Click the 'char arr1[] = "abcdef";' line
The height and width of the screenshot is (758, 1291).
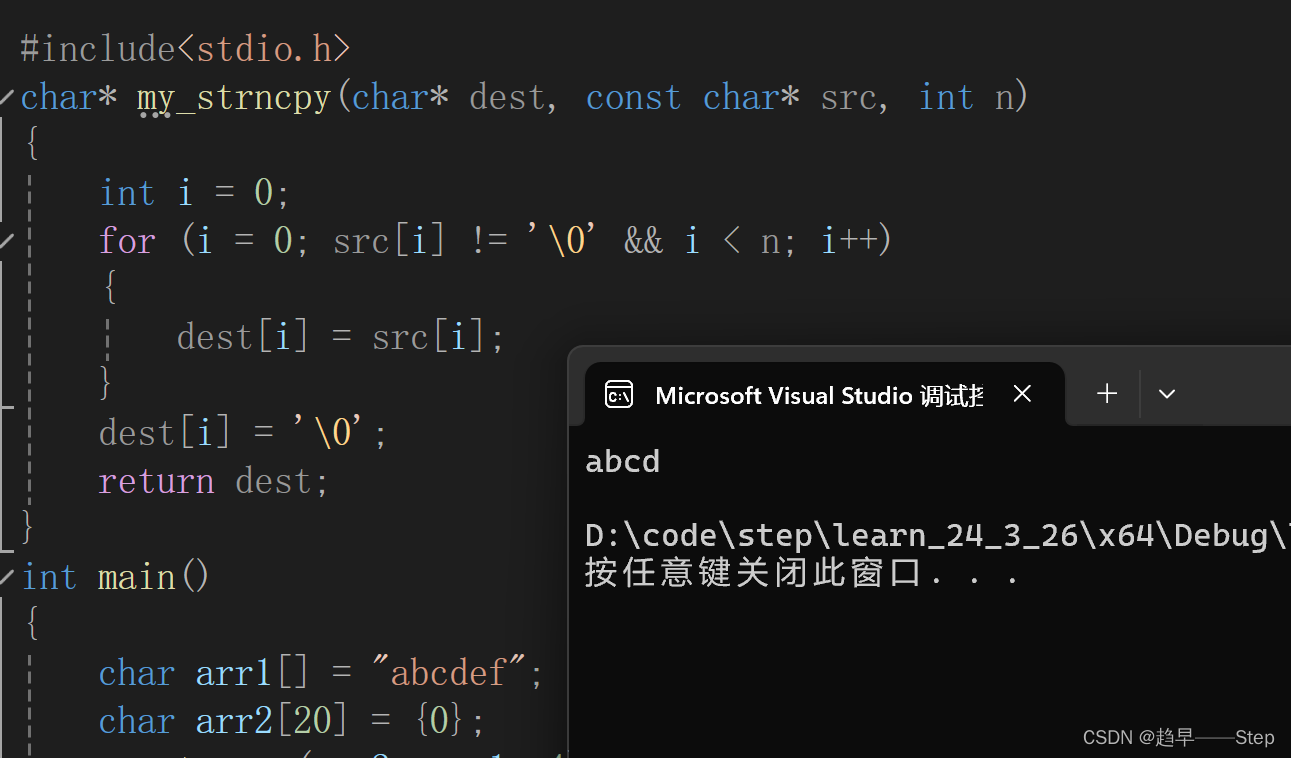tap(321, 673)
